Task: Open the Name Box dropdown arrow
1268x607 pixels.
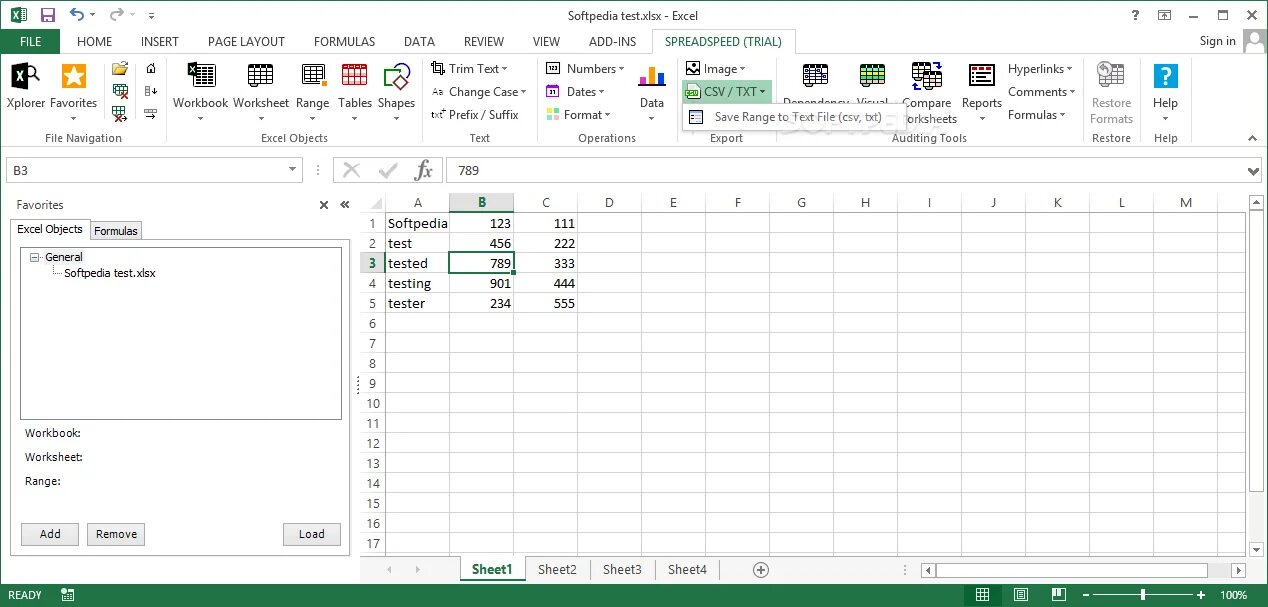Action: point(293,171)
